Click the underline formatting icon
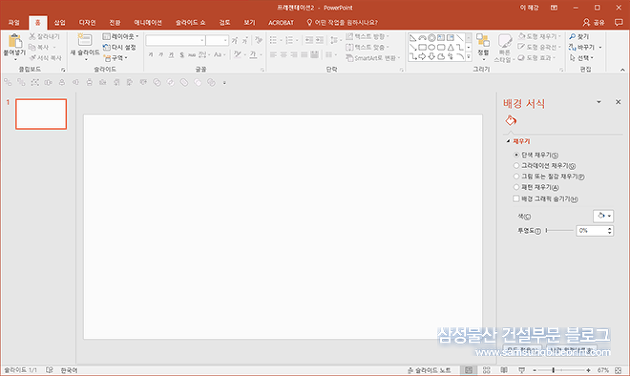This screenshot has width=630, height=376. tap(172, 55)
